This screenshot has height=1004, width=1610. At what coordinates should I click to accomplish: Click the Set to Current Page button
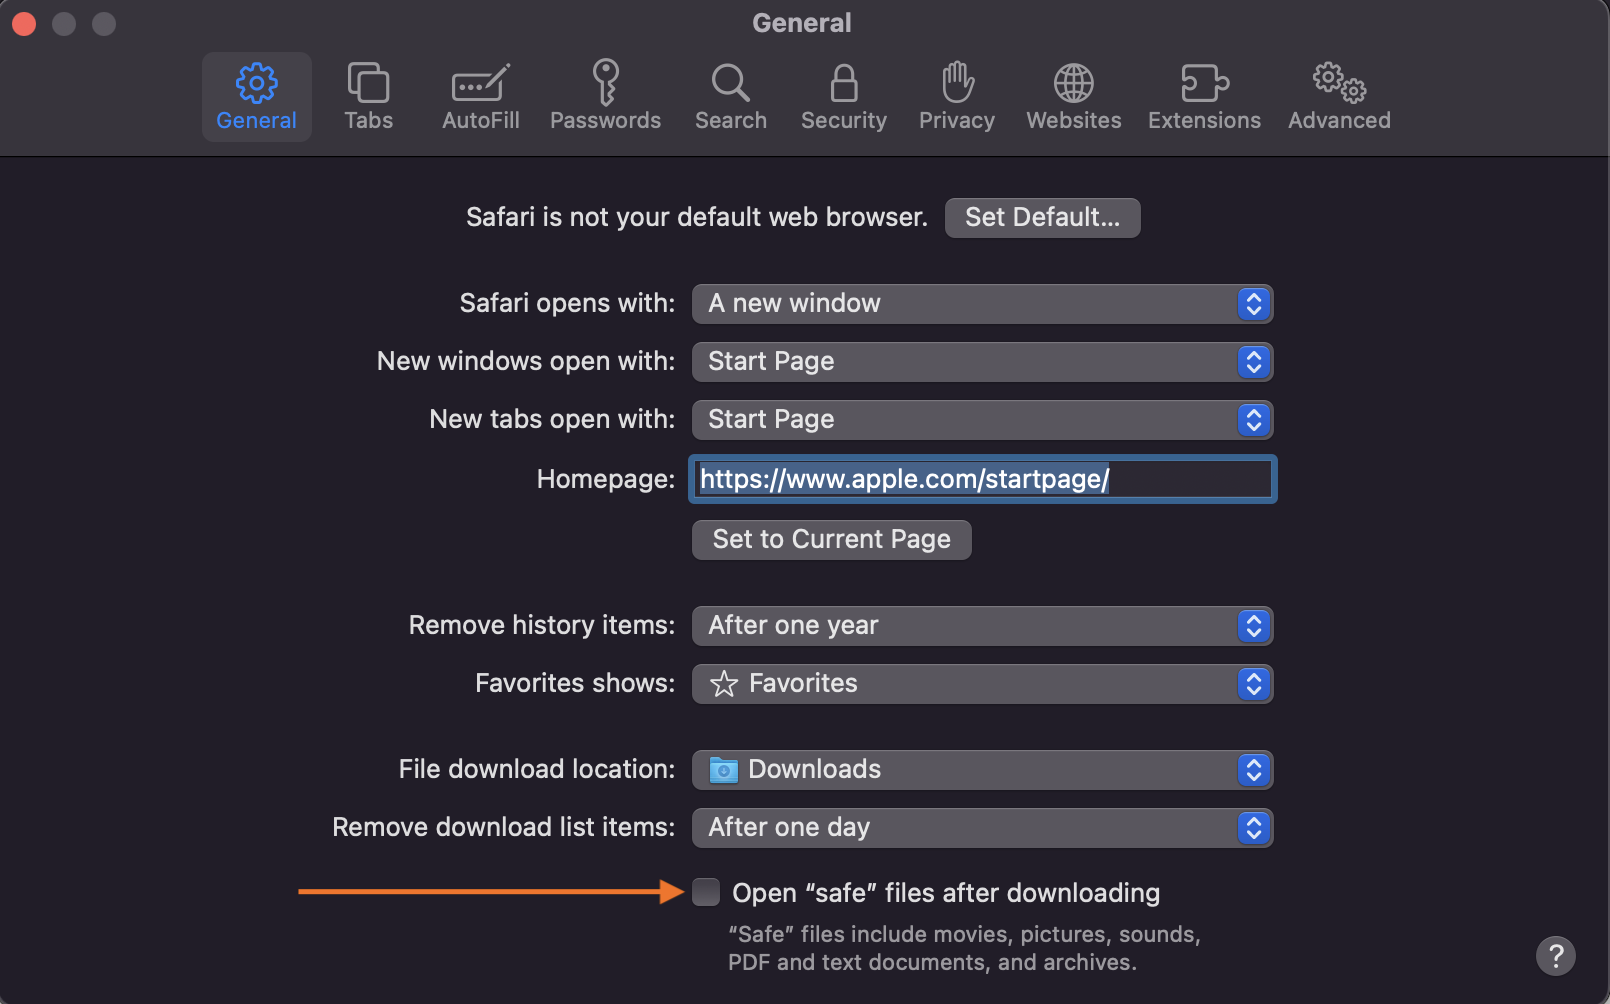click(831, 540)
